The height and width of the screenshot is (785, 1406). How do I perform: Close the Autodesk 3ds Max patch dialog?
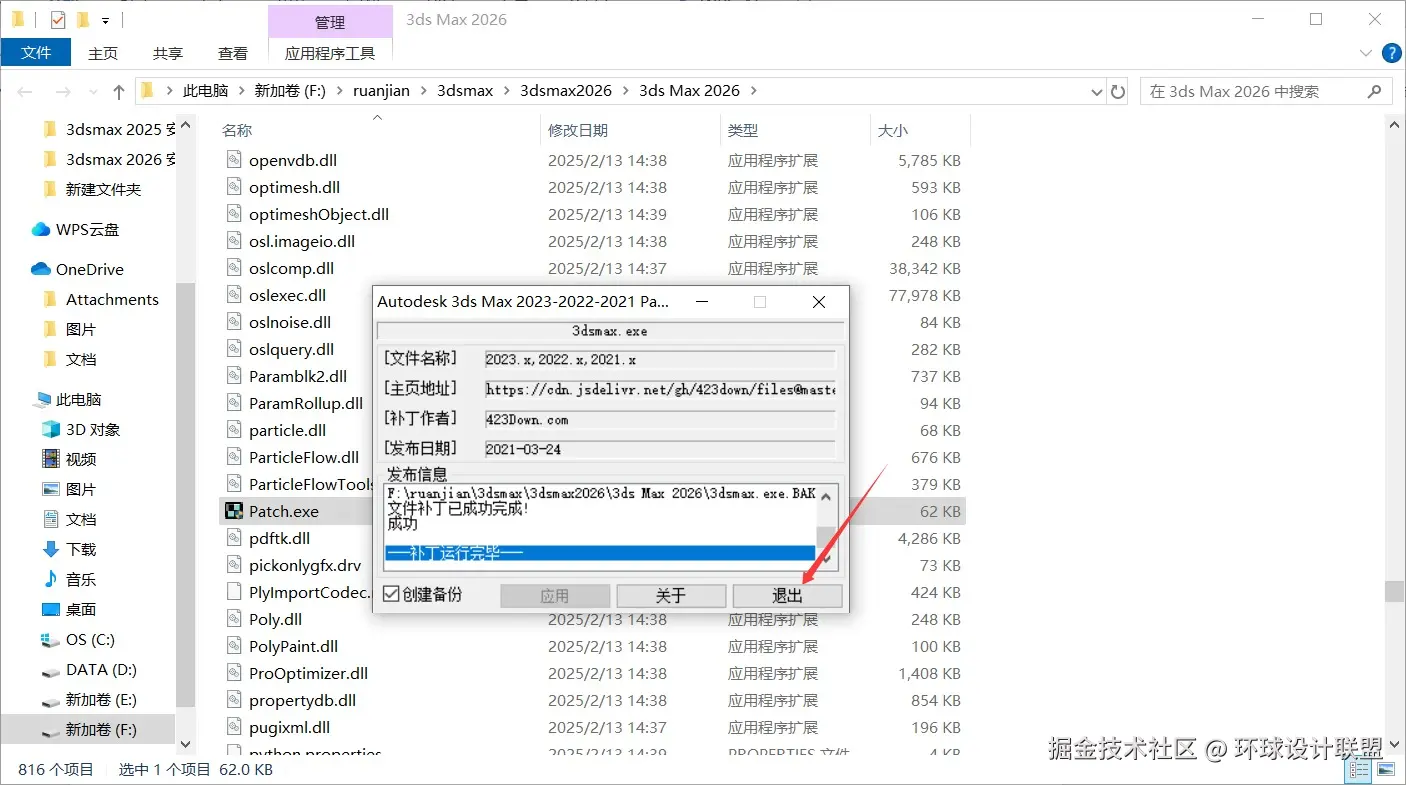pyautogui.click(x=819, y=302)
